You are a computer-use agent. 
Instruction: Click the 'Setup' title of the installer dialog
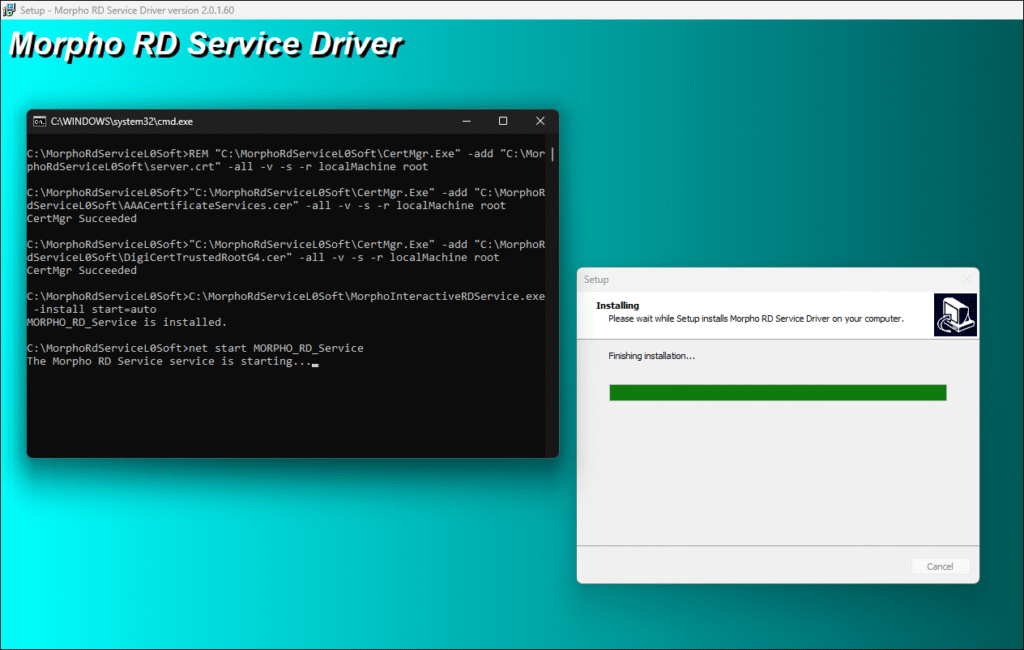click(596, 280)
